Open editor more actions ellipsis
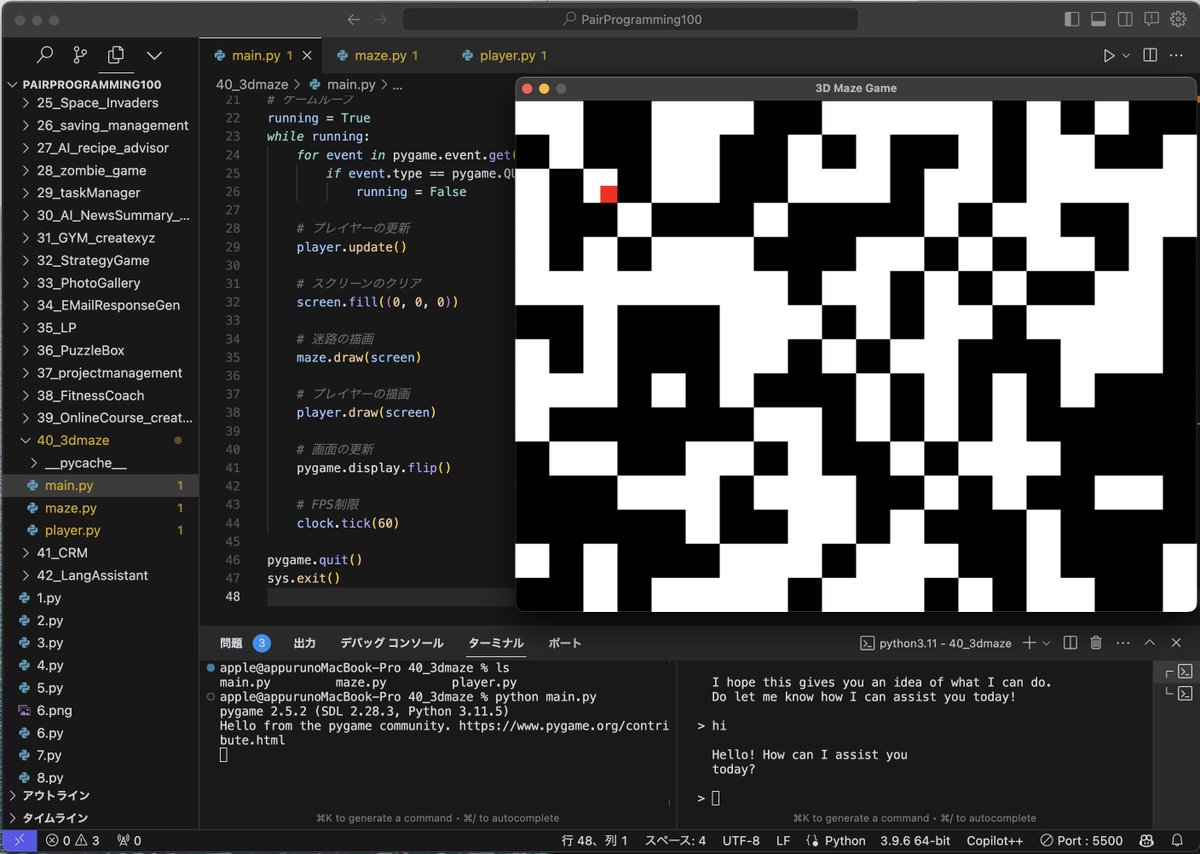 click(x=1178, y=56)
